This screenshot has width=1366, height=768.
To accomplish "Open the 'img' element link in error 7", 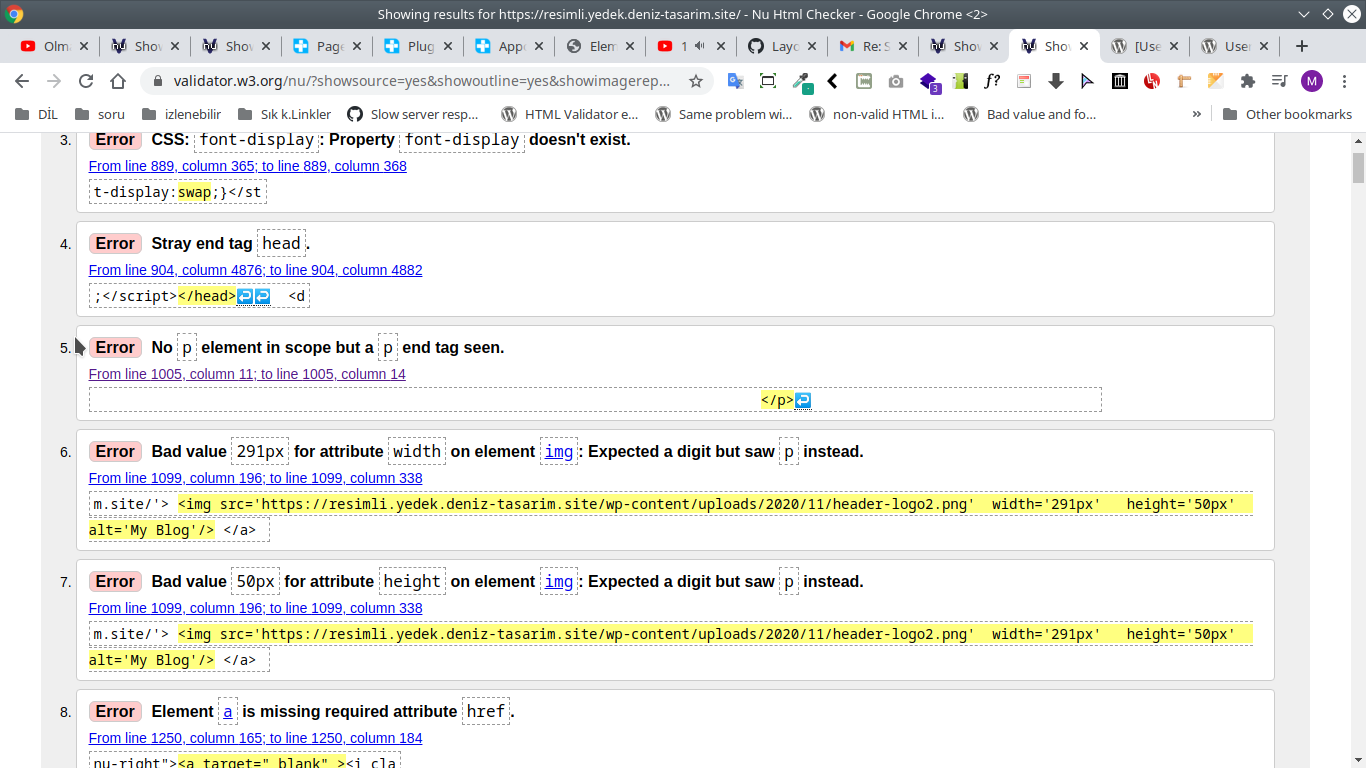I will pos(559,582).
